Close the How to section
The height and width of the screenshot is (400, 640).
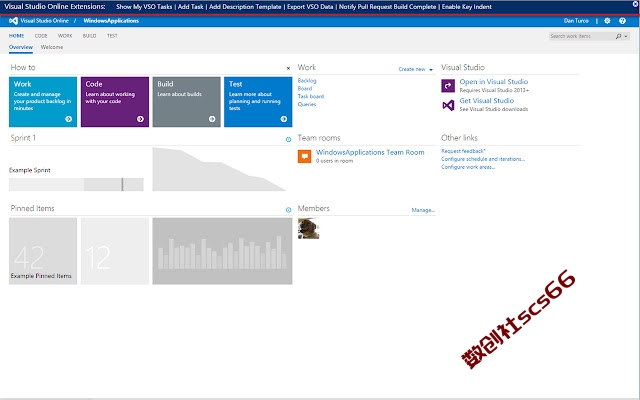pyautogui.click(x=288, y=68)
